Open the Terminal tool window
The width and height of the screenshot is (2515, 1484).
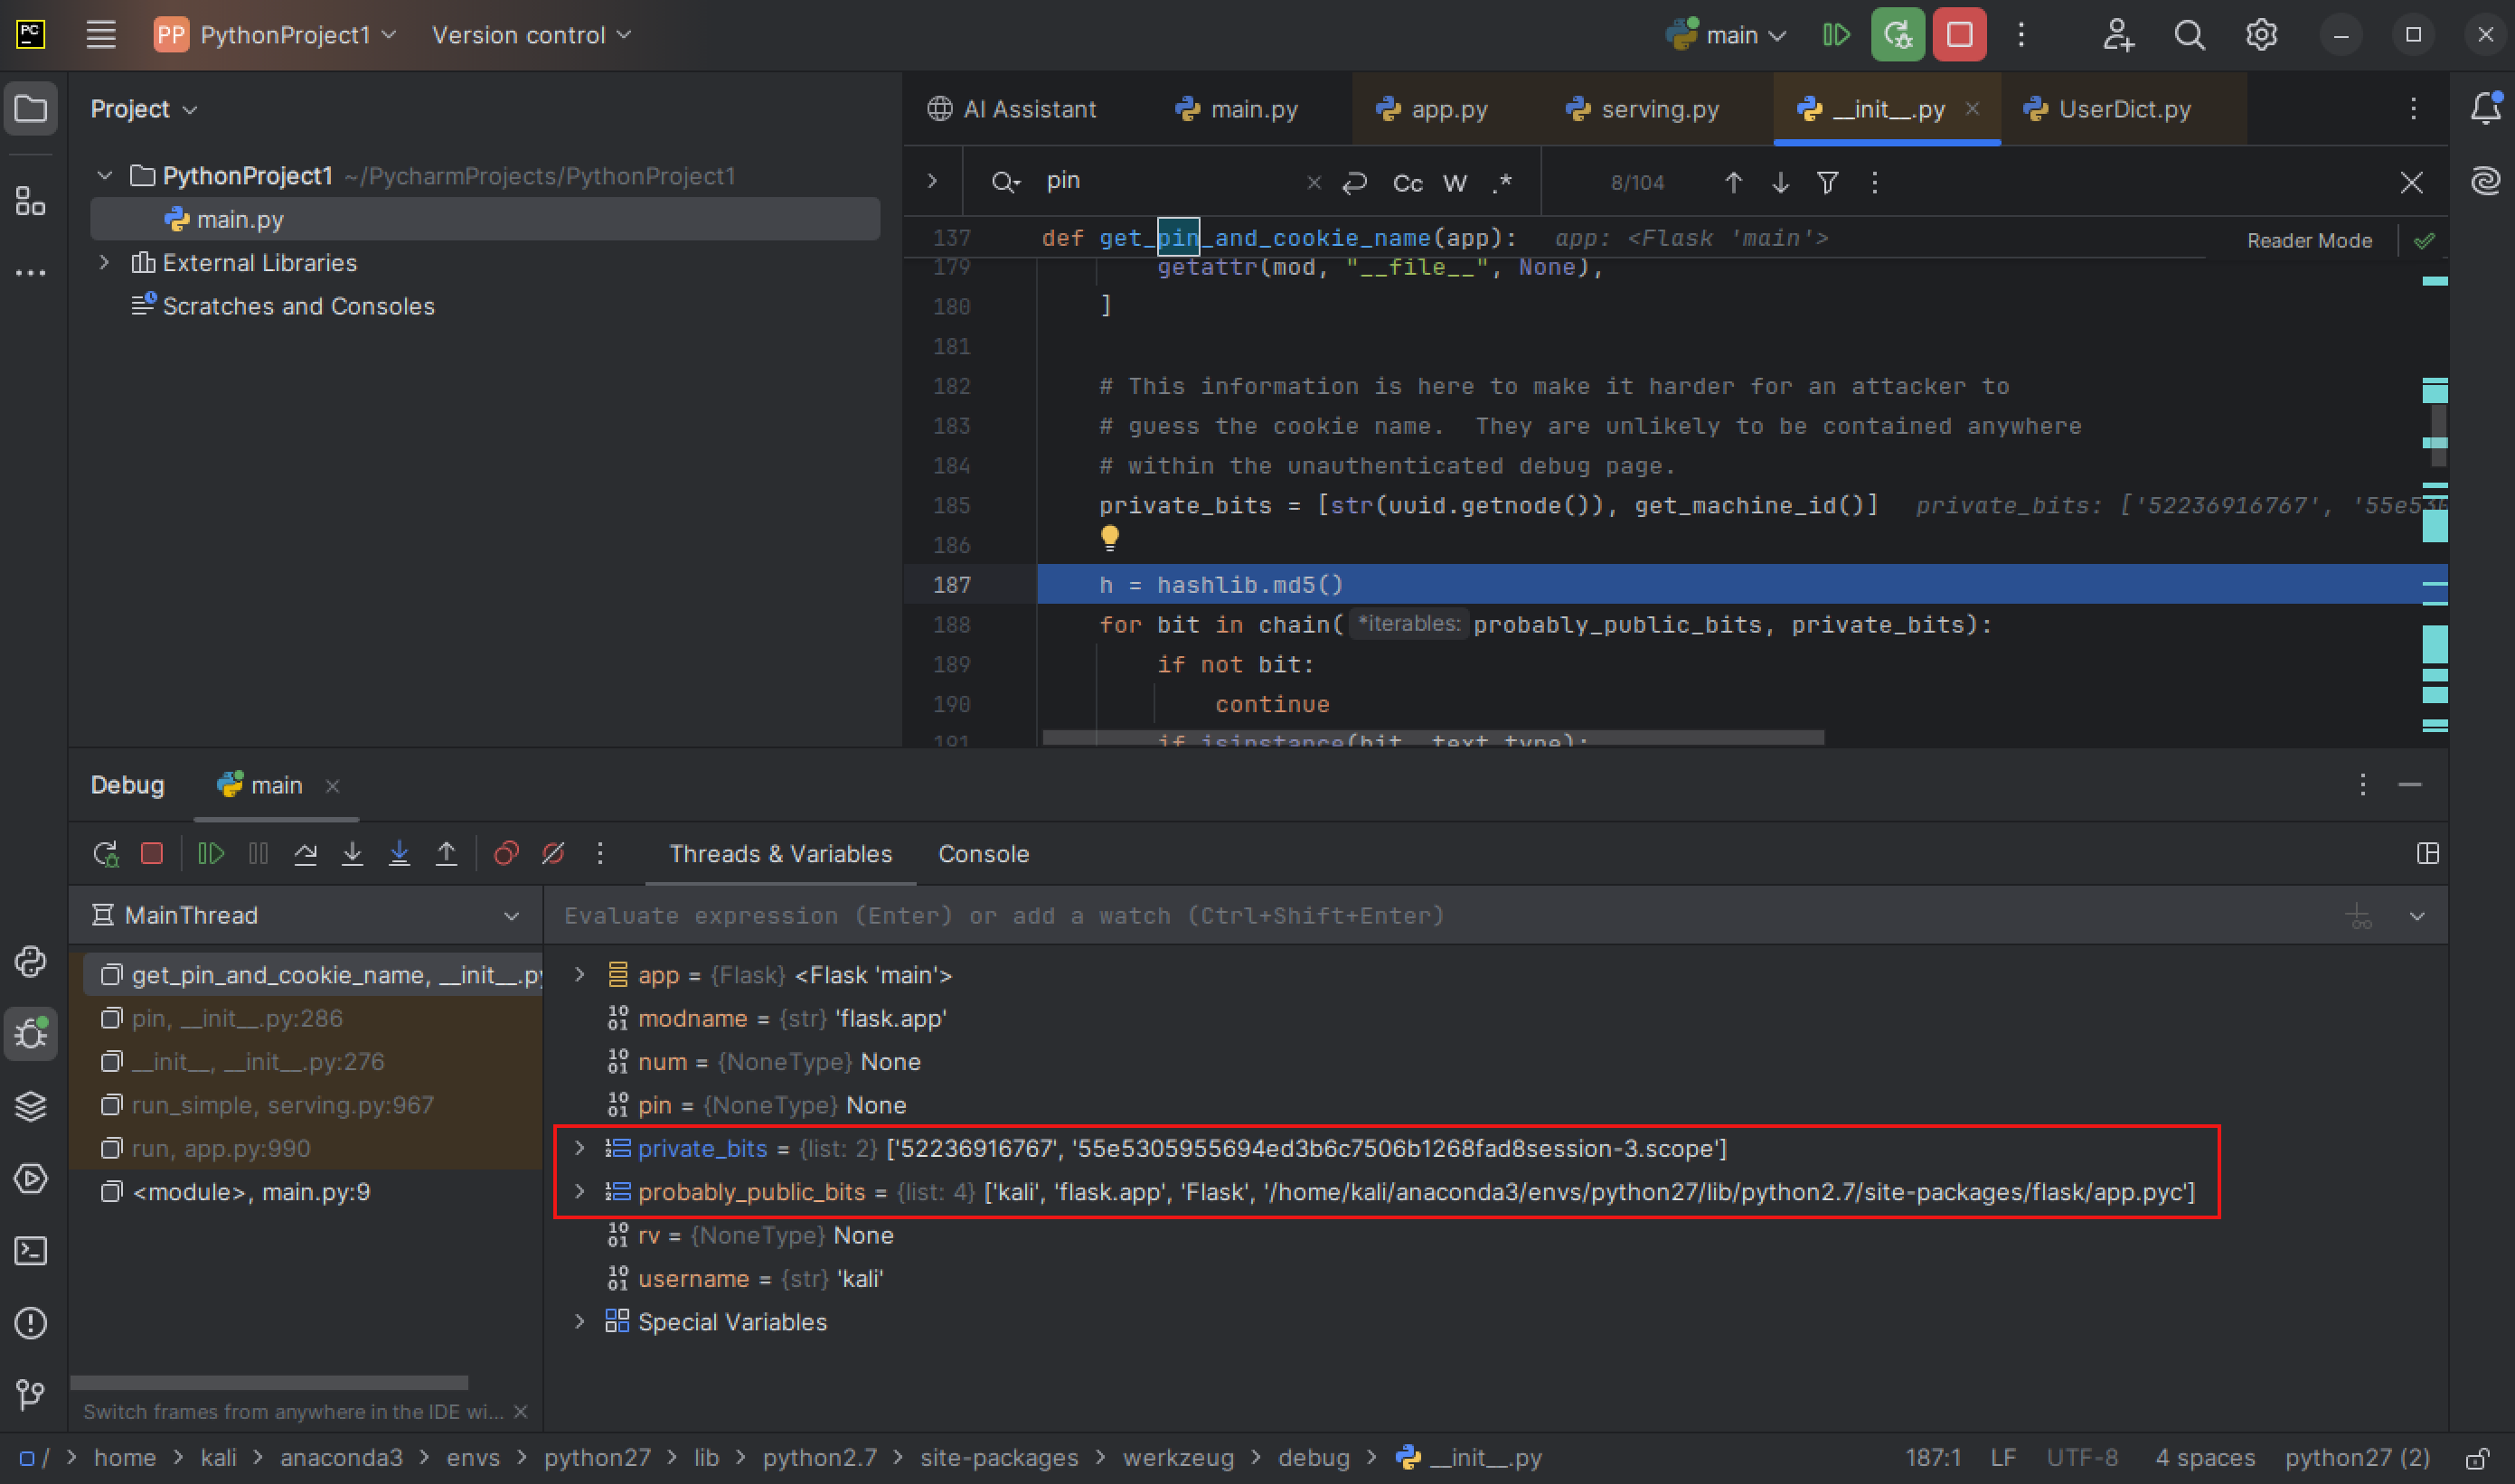[x=31, y=1251]
